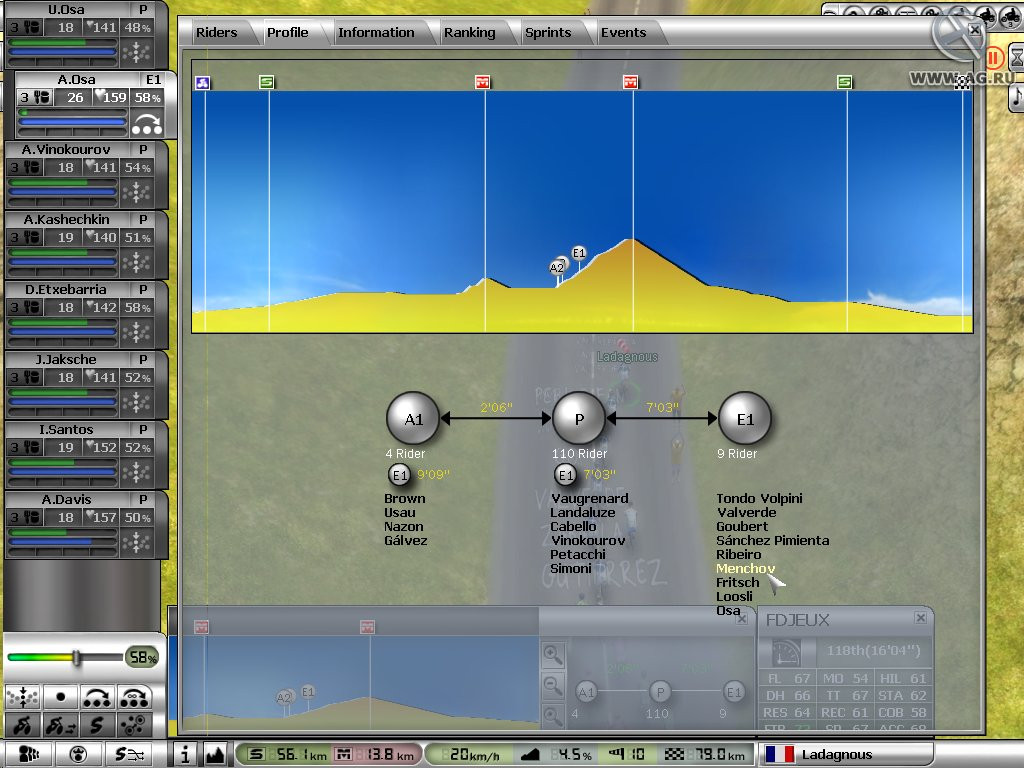Click the Ladagnous rider name field with the French flag
1024x768 pixels.
click(848, 754)
